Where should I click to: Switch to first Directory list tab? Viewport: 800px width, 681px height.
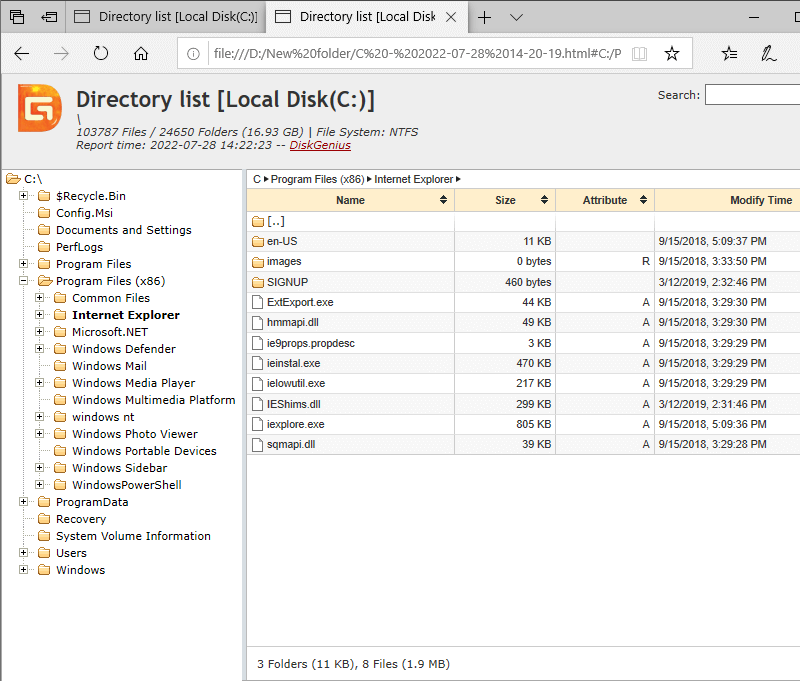point(166,17)
